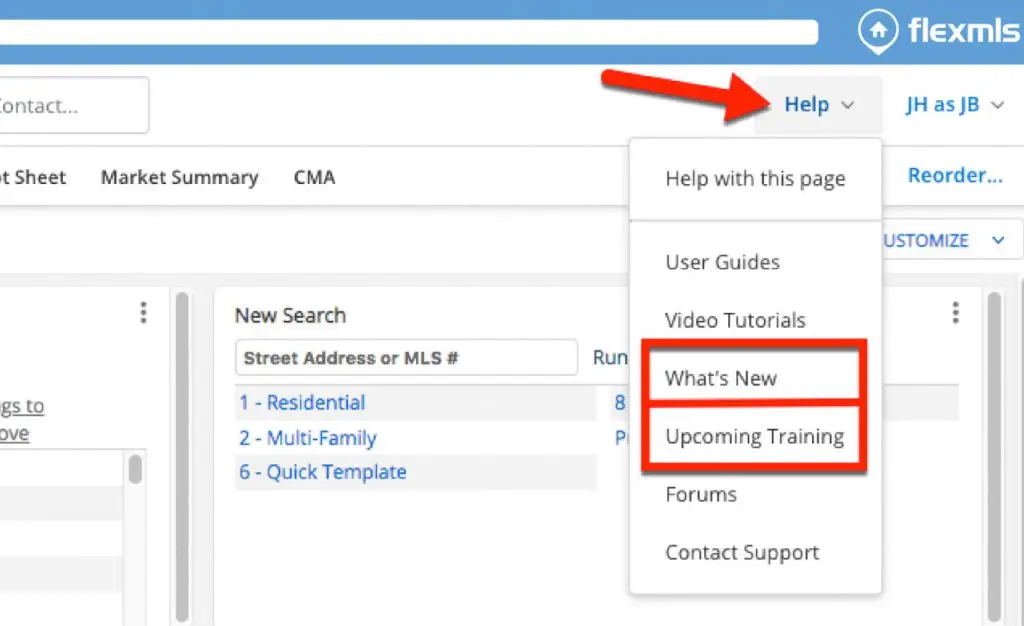Open the New Search panel kebab menu
The width and height of the screenshot is (1024, 626).
point(955,313)
